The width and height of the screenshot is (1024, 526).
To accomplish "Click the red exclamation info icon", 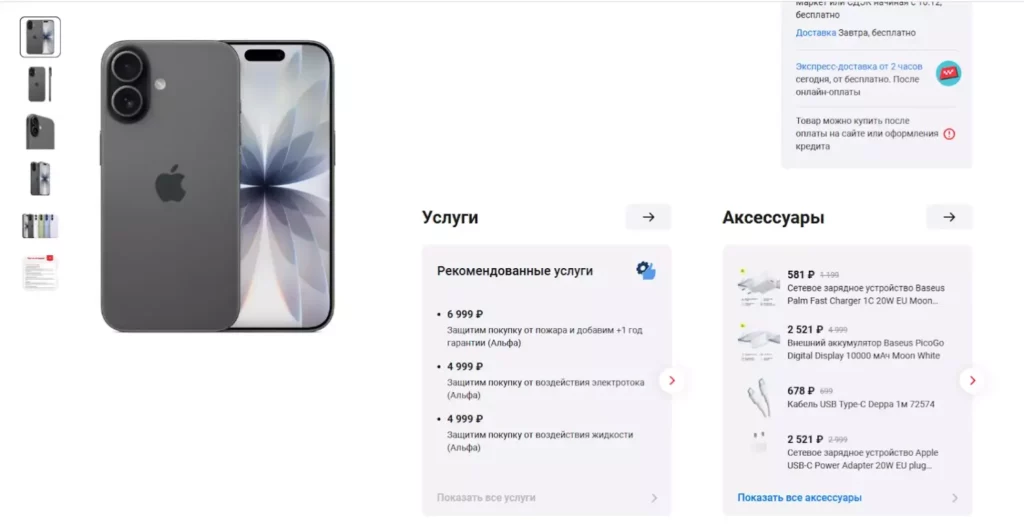I will coord(949,134).
